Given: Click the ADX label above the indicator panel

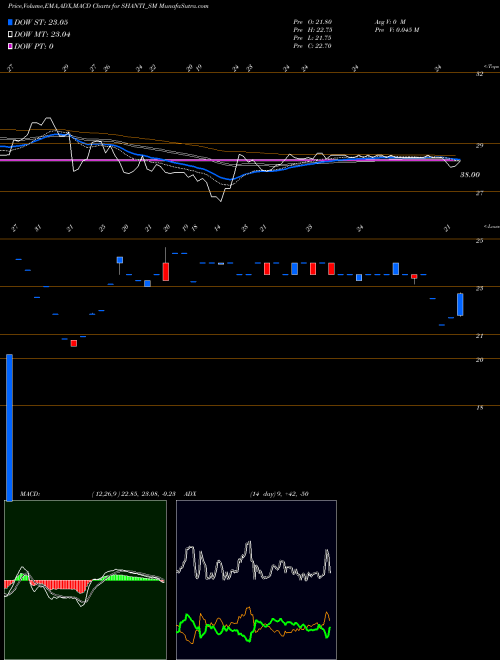Looking at the screenshot, I should (190, 494).
